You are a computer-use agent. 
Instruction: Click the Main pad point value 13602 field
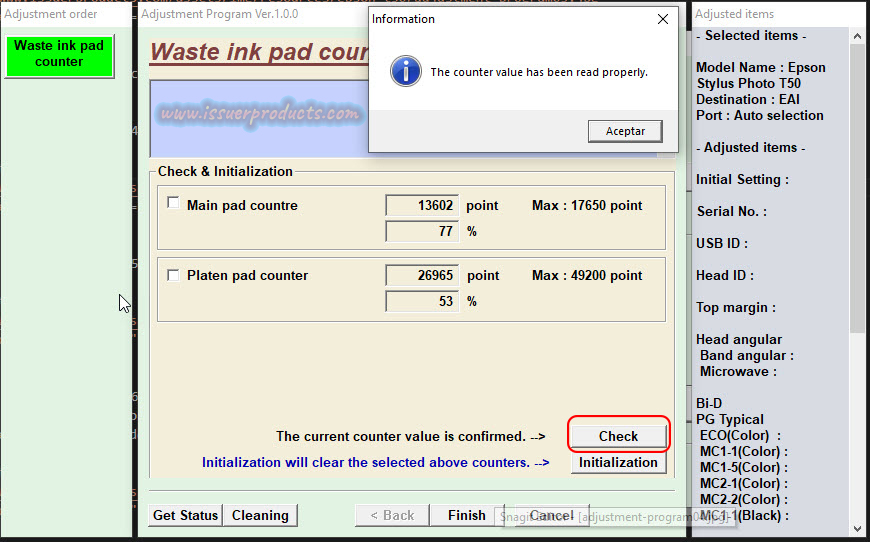pos(422,205)
